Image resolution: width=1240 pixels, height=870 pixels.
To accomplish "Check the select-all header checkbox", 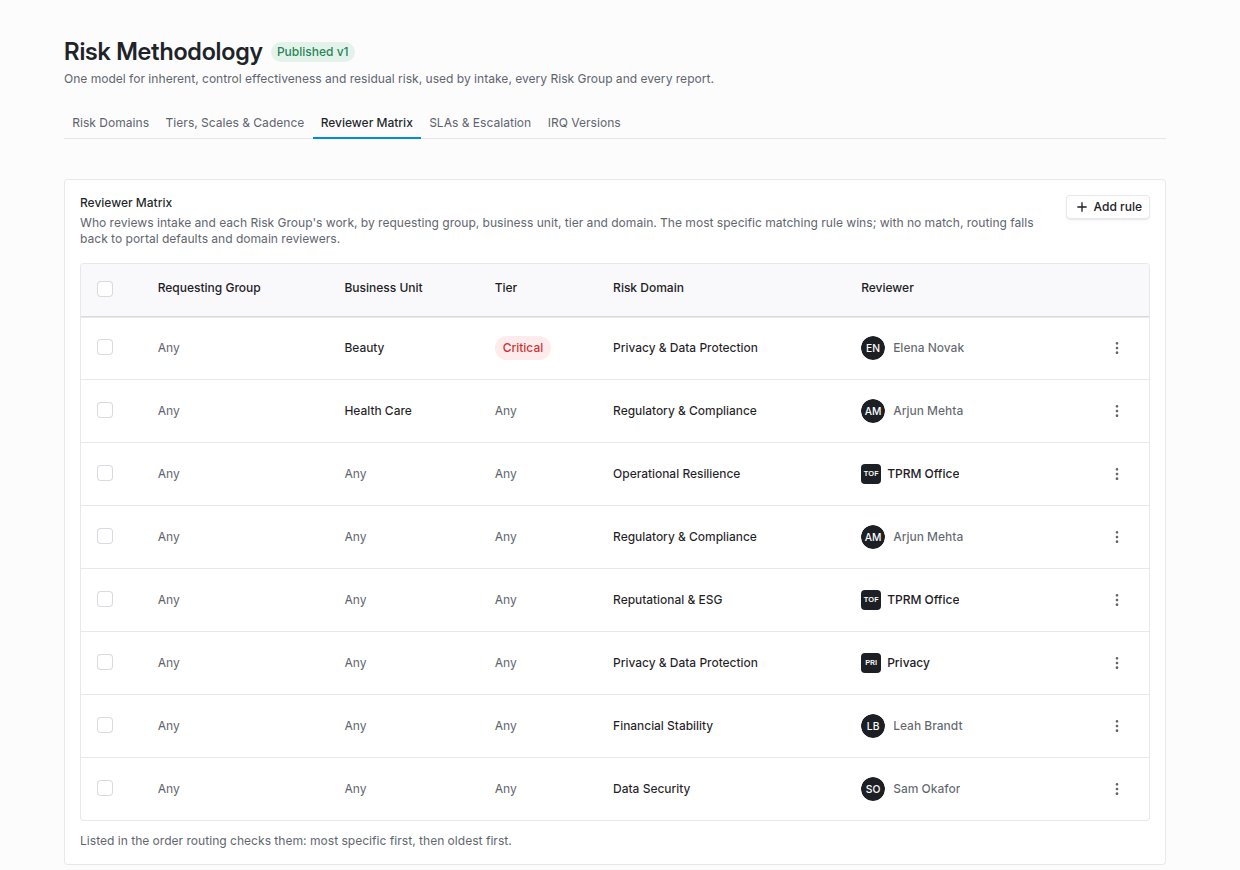I will click(x=105, y=289).
